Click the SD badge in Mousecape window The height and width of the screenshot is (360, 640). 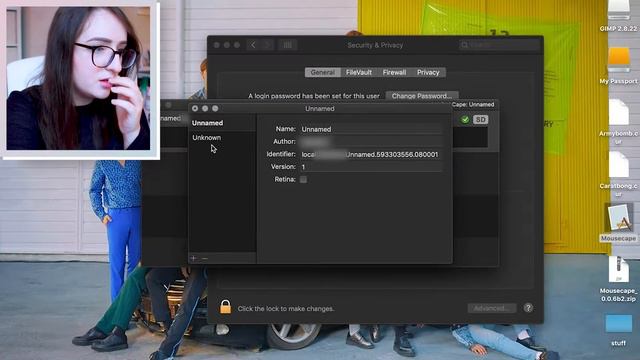coord(480,120)
